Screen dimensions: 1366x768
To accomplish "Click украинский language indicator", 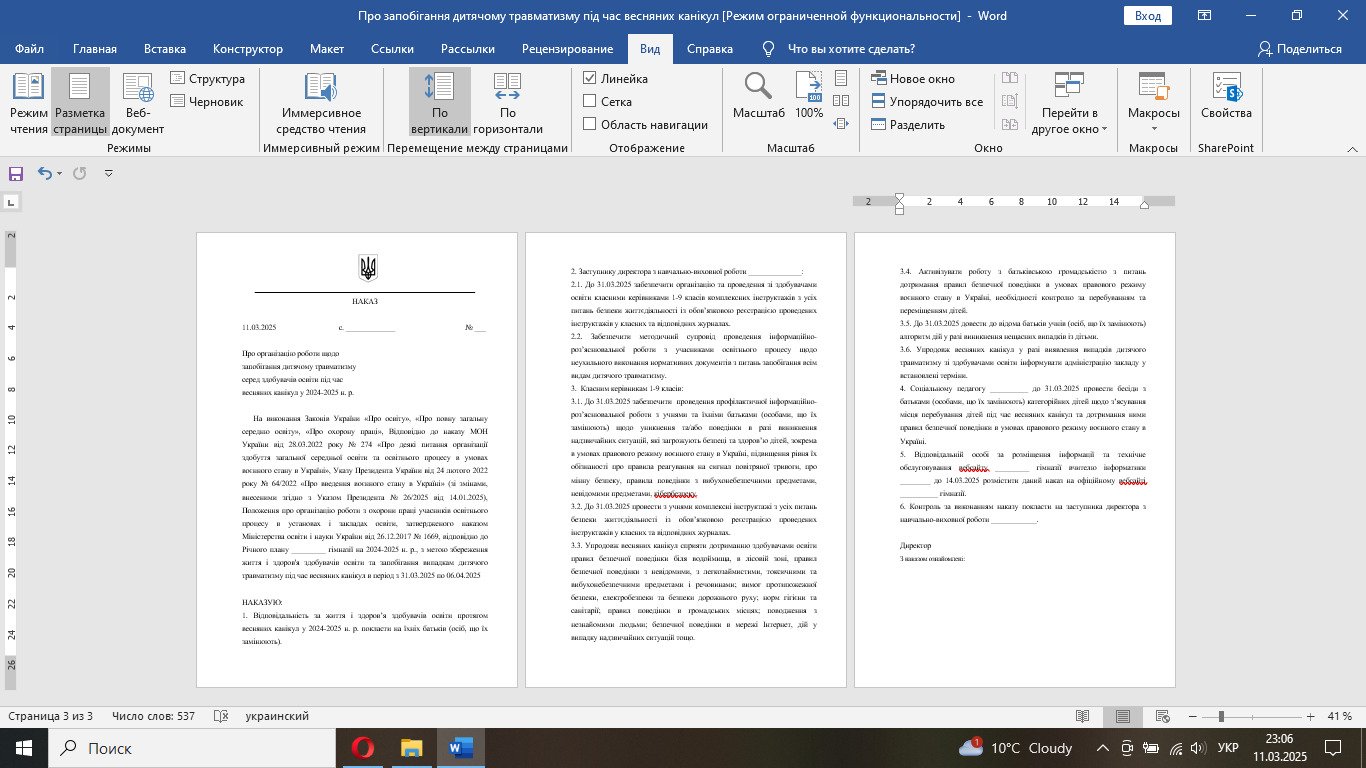I will click(277, 717).
